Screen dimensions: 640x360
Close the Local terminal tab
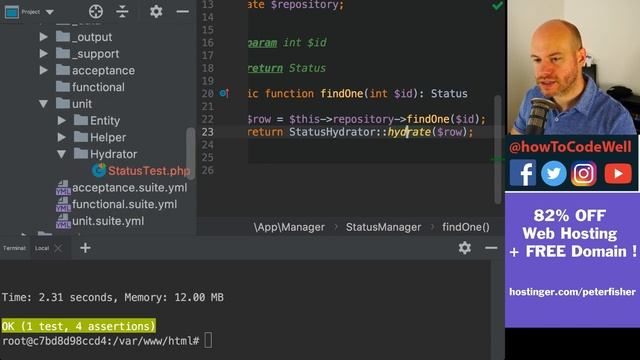click(58, 248)
